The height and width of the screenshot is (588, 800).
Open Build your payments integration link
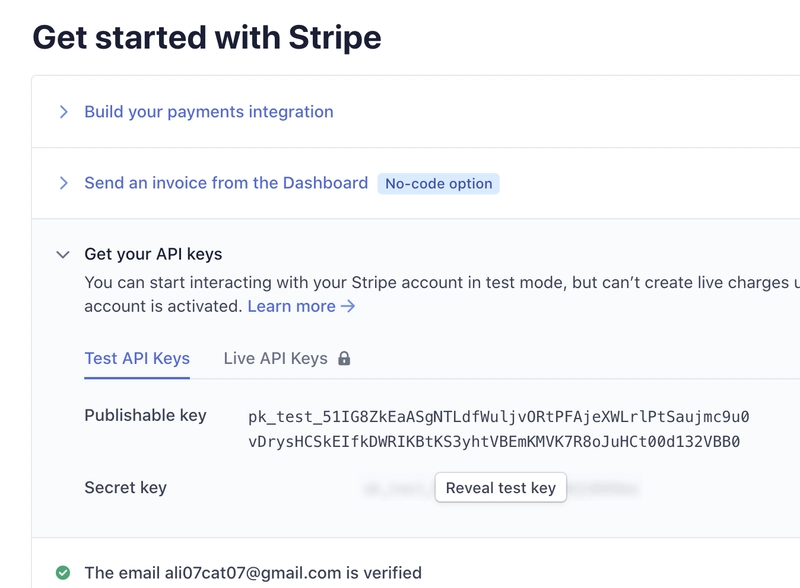click(209, 112)
